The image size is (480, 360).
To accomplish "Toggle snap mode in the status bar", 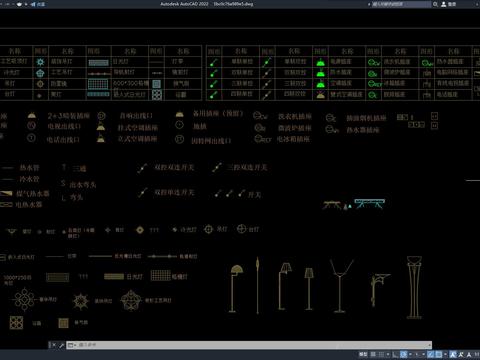I will click(x=381, y=354).
